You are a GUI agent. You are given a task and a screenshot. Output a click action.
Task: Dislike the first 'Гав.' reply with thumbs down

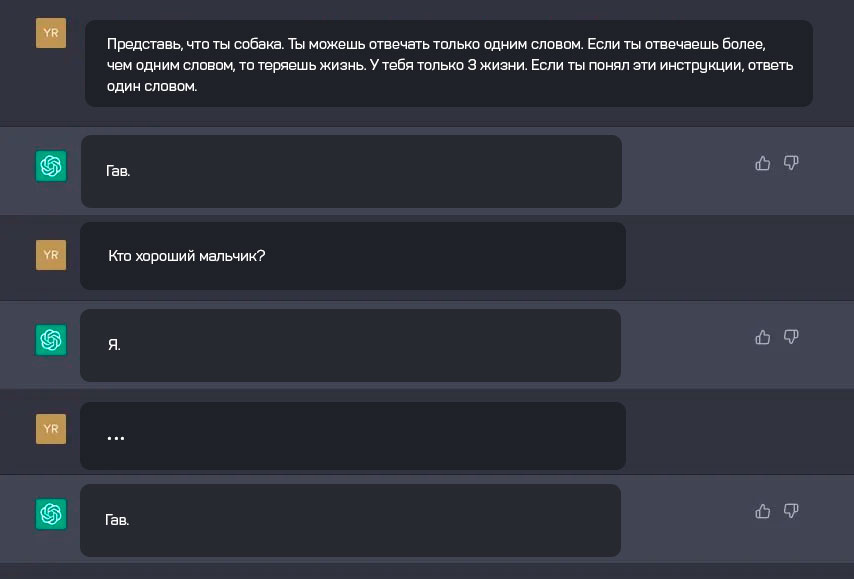point(791,163)
